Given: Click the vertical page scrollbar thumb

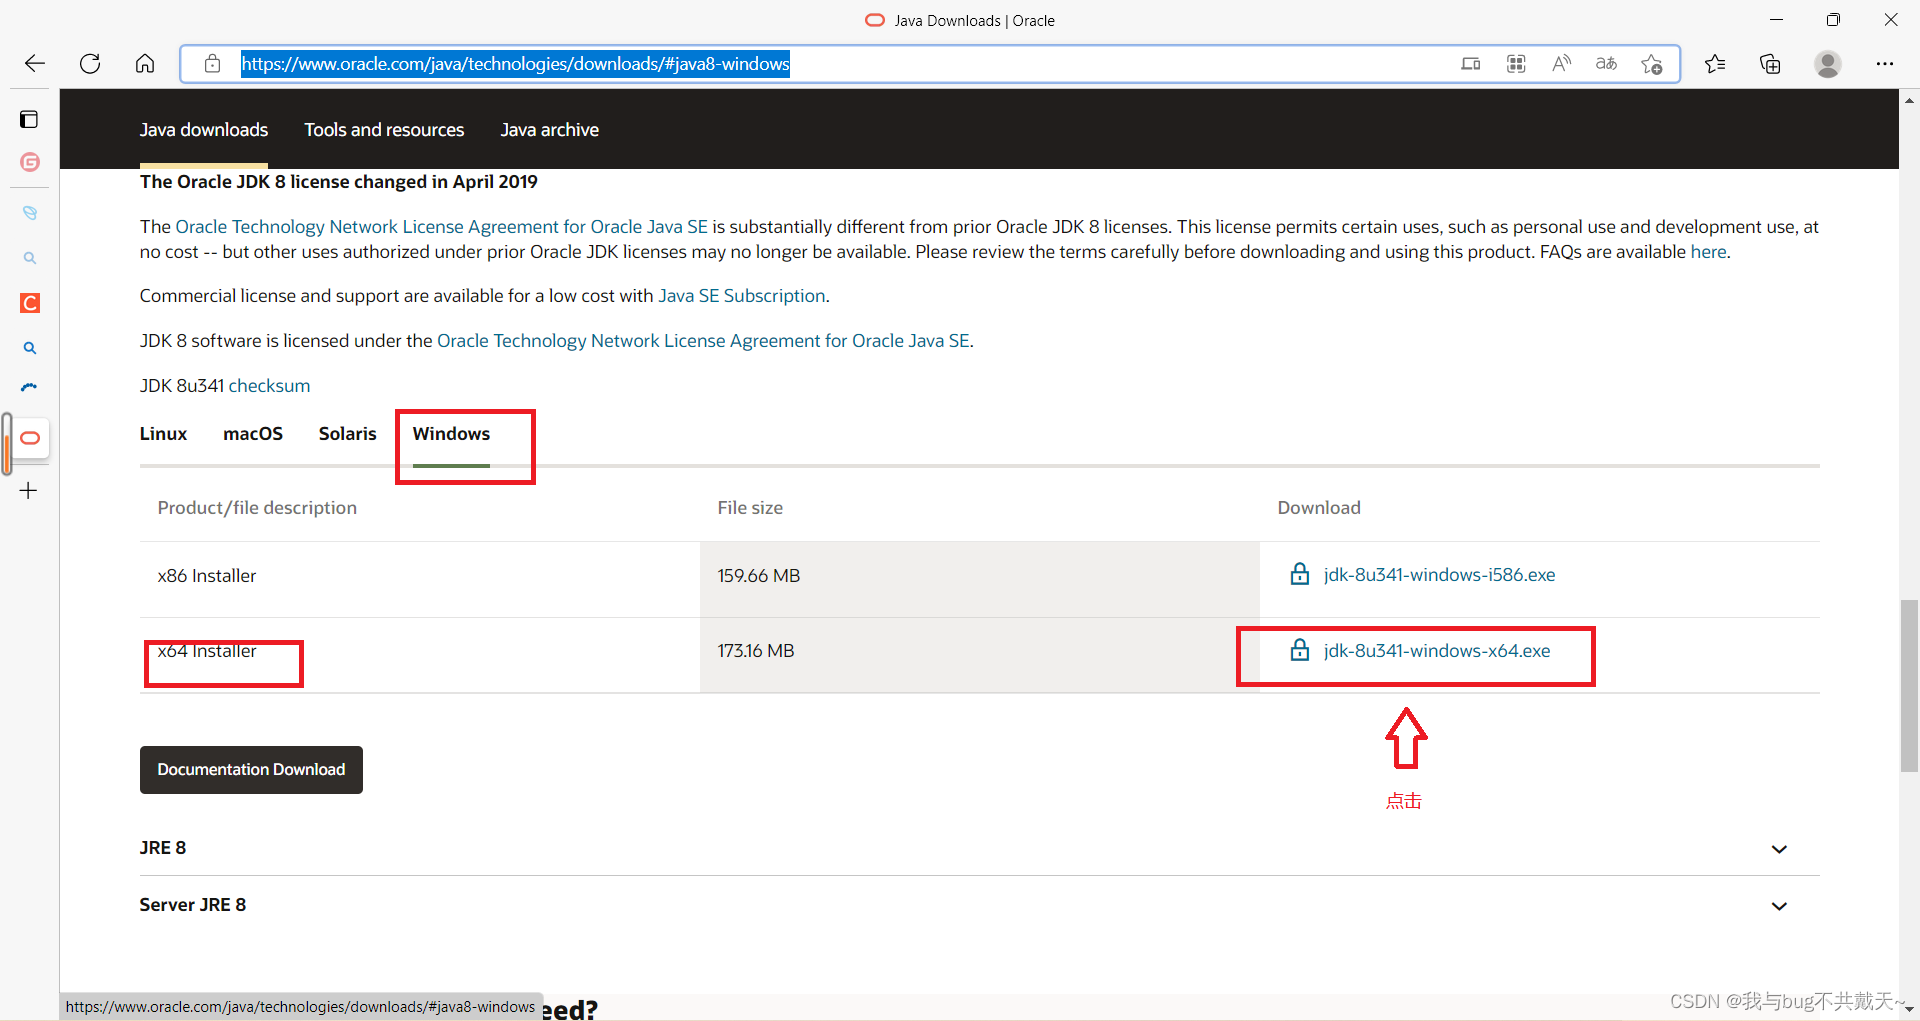Looking at the screenshot, I should pyautogui.click(x=1909, y=686).
